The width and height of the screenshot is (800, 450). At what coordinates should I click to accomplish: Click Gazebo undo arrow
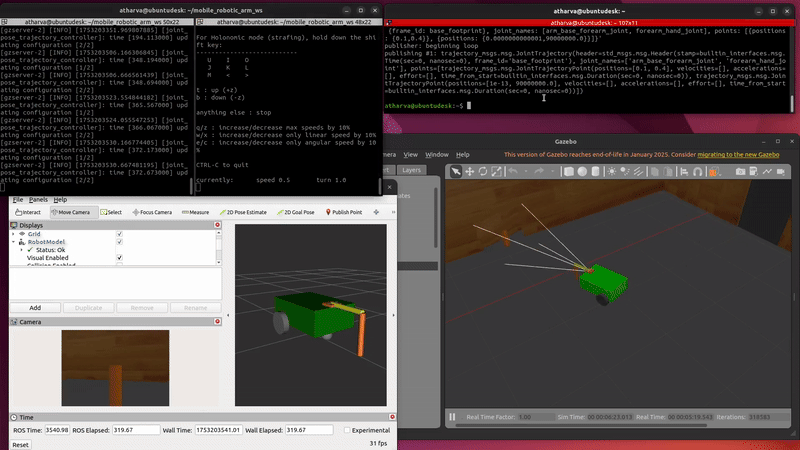513,171
